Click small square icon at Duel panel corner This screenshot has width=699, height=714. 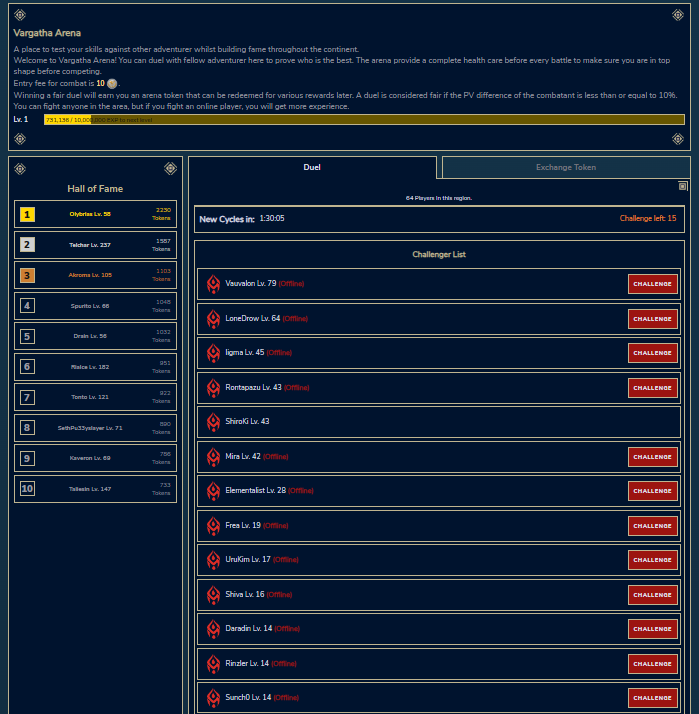(683, 186)
